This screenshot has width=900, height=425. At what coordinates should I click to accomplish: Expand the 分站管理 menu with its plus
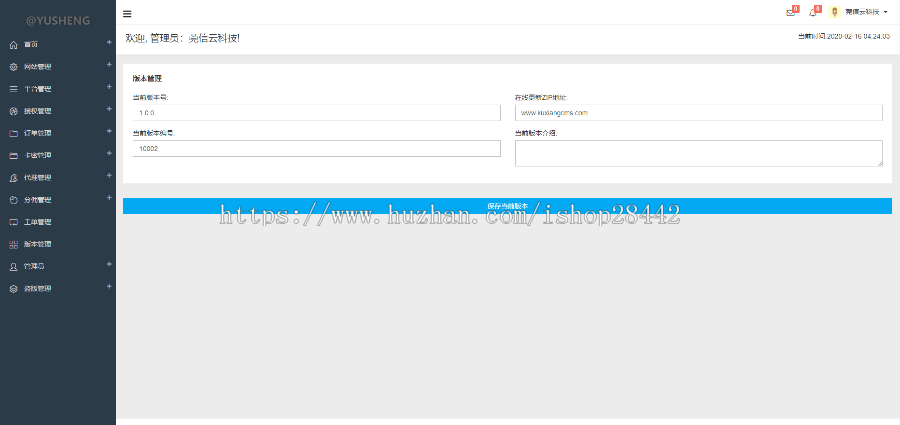109,198
